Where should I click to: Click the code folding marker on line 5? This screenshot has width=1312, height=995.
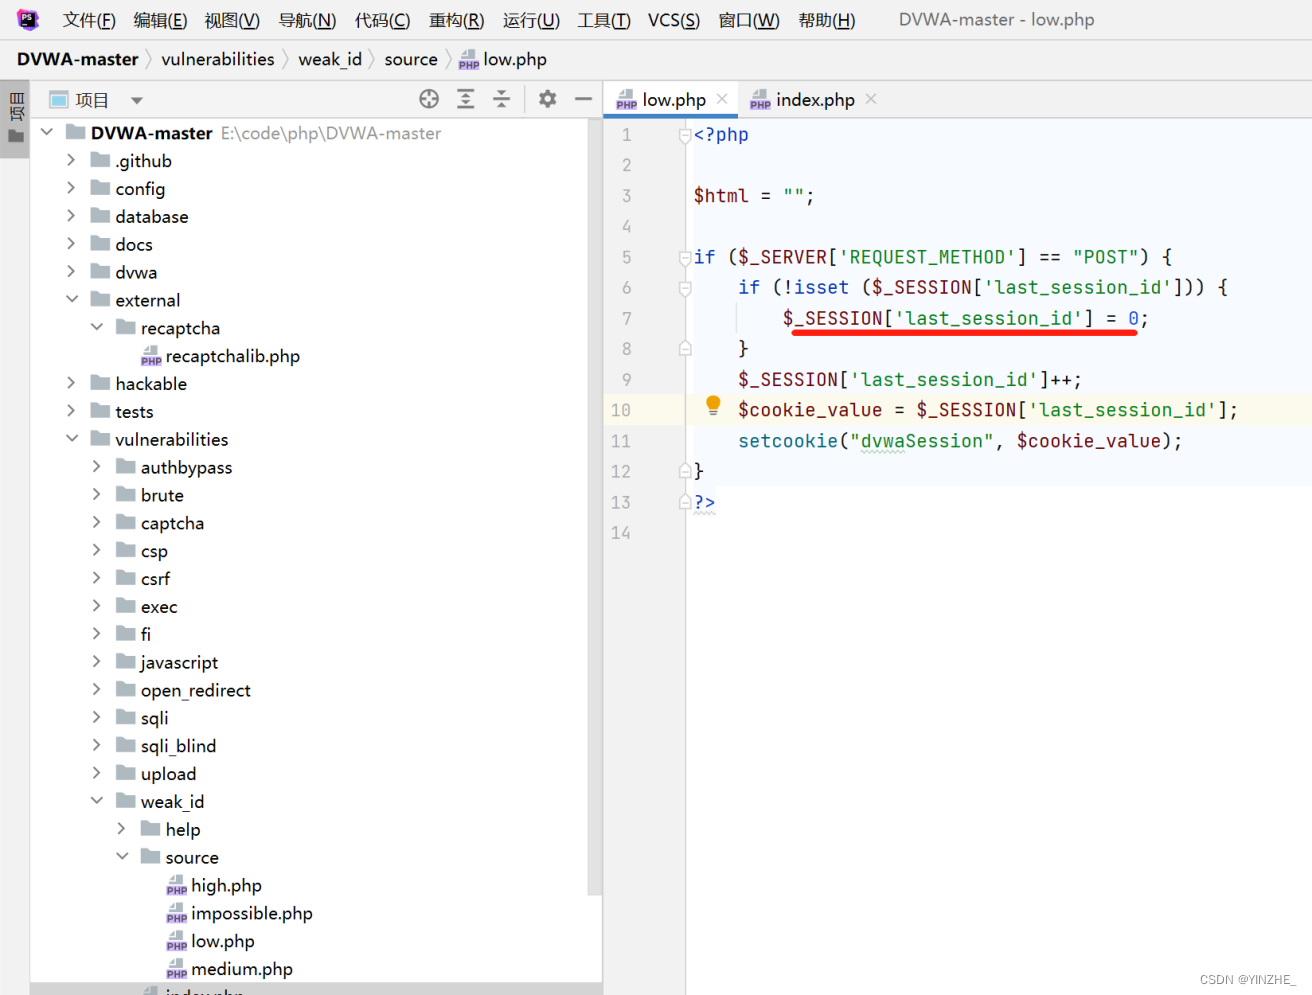685,257
